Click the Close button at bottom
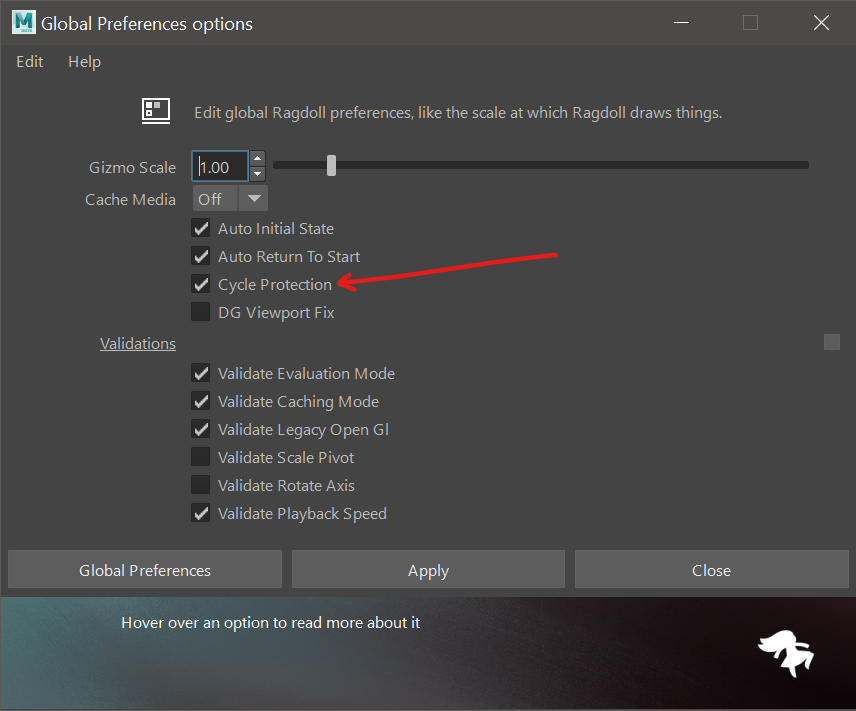 click(x=711, y=570)
